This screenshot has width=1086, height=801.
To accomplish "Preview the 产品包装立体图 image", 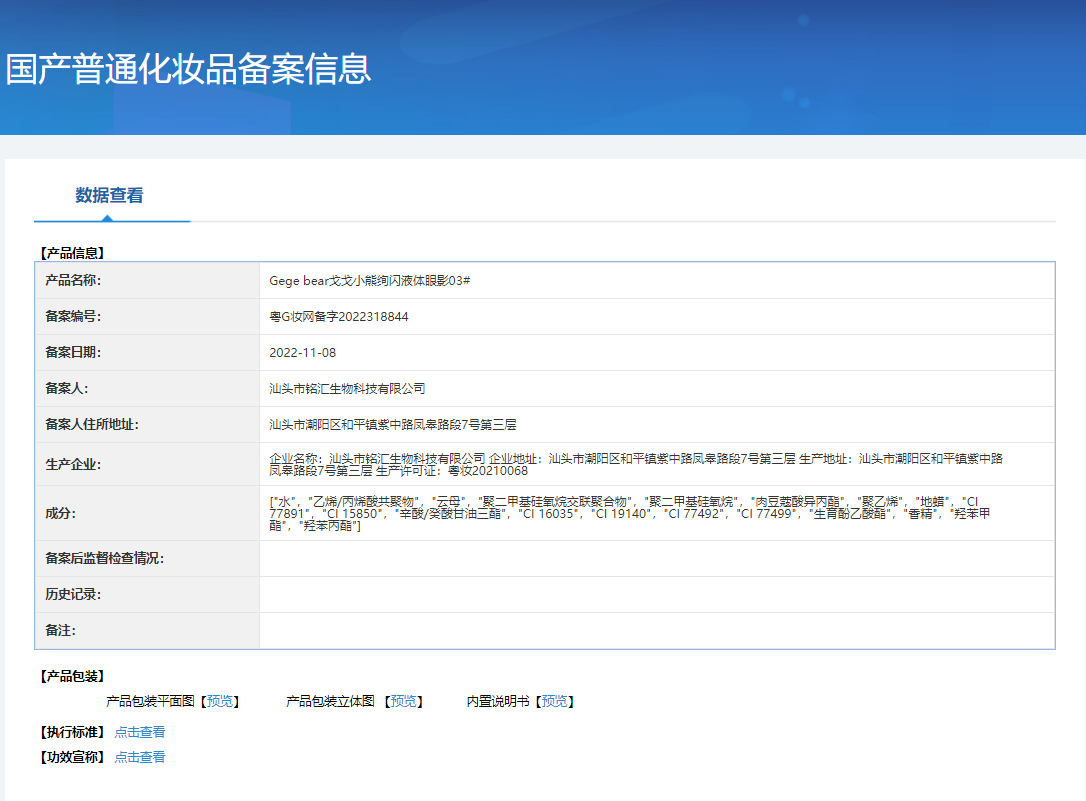I will [403, 701].
